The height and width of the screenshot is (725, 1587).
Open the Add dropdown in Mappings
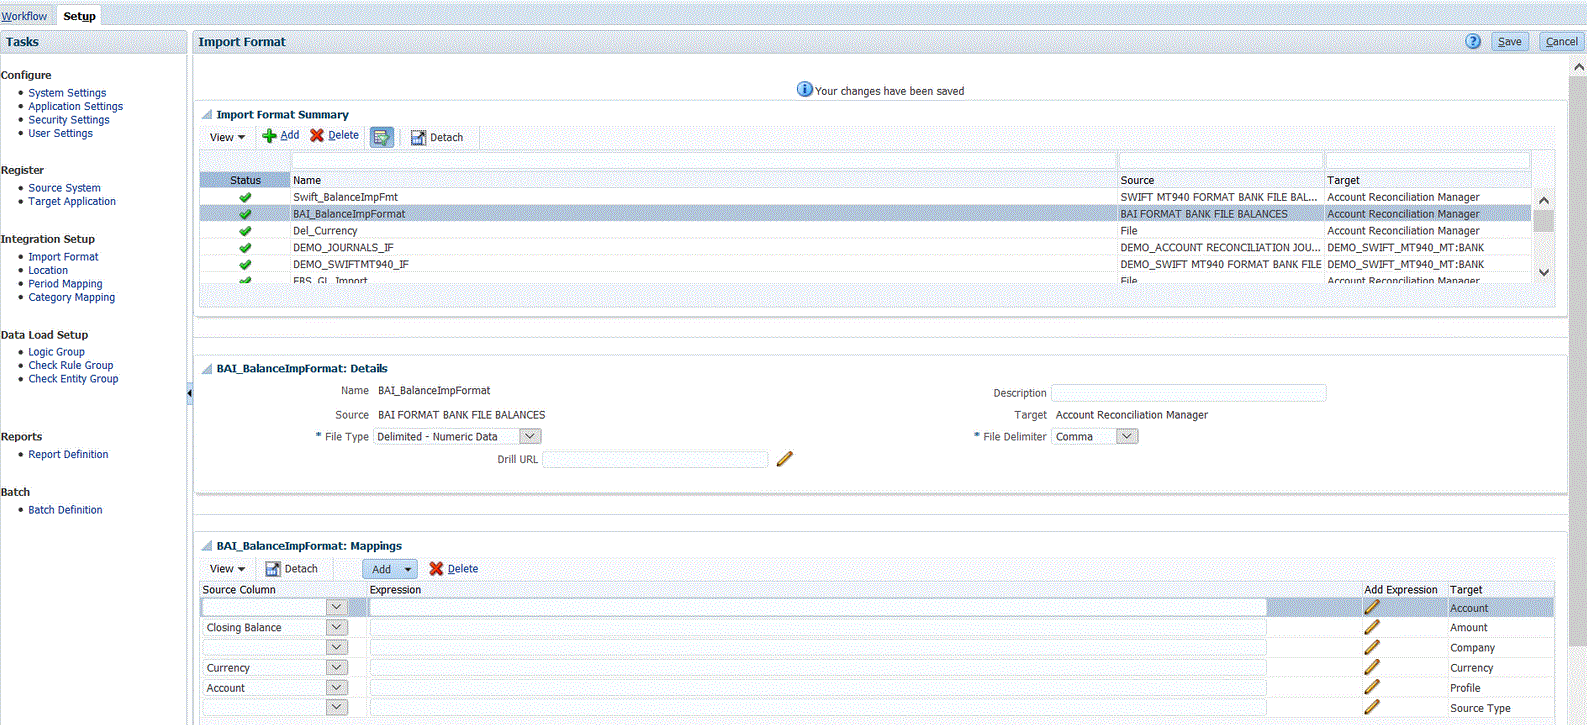(408, 569)
